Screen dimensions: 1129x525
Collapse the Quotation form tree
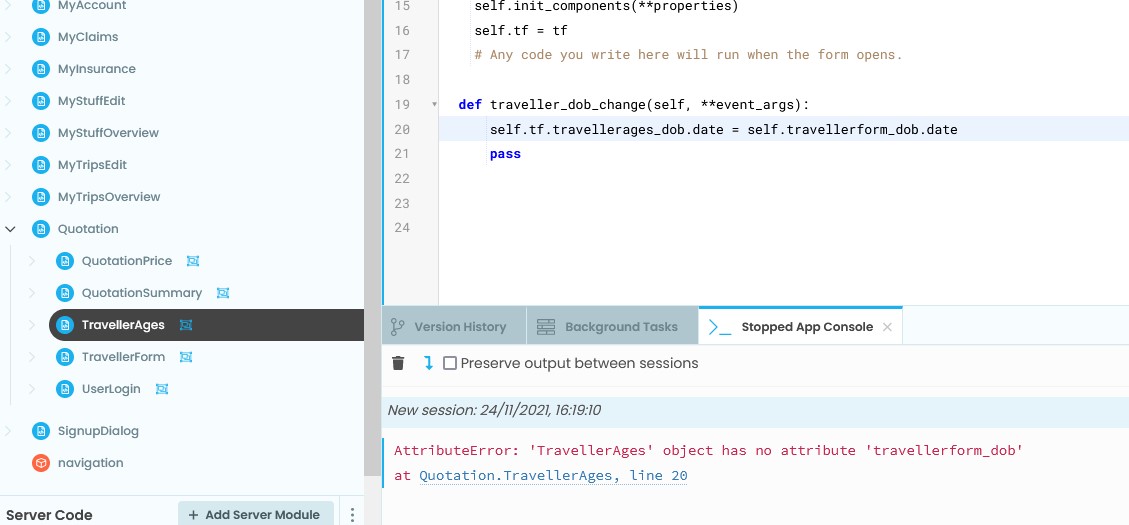(x=10, y=229)
